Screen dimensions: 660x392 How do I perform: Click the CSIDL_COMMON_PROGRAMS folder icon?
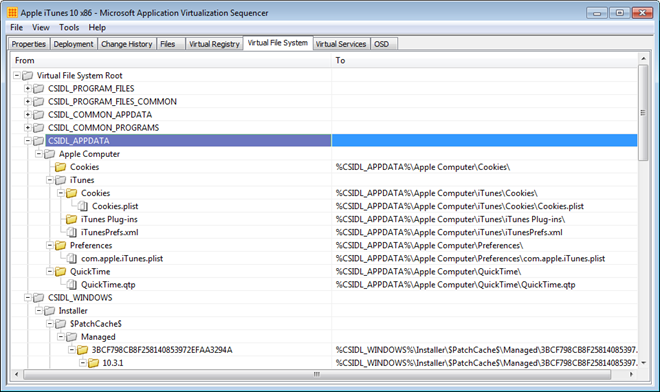39,128
